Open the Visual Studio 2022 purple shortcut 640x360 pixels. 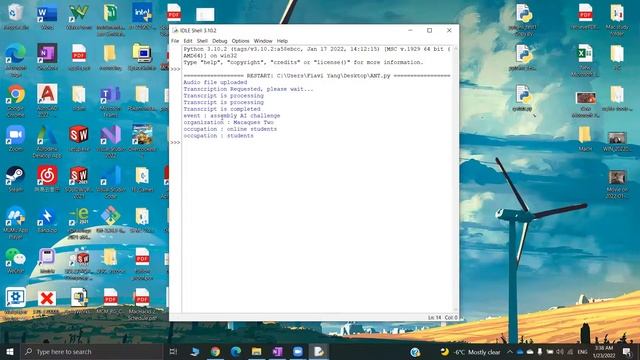pyautogui.click(x=110, y=141)
